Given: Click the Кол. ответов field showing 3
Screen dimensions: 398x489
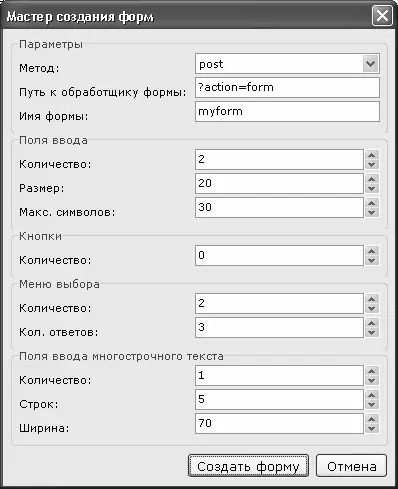Looking at the screenshot, I should click(279, 328).
